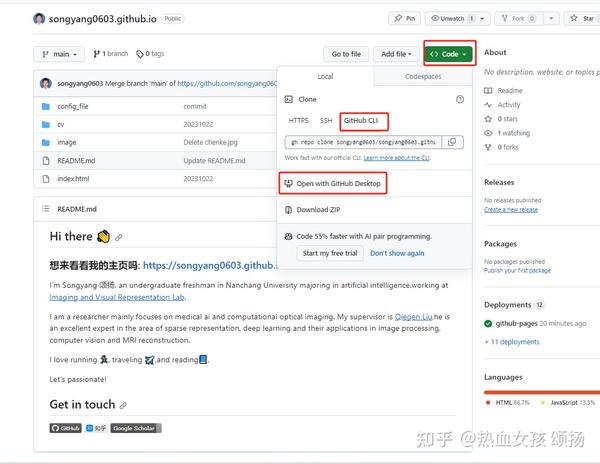The image size is (600, 464).
Task: Open the config_file folder
Action: (73, 106)
